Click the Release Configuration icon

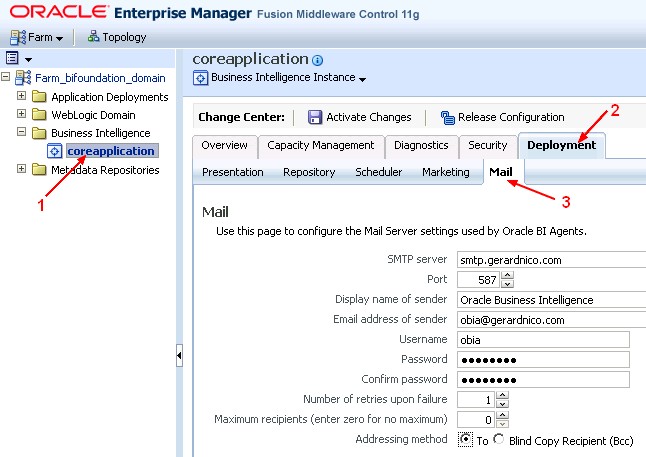pyautogui.click(x=448, y=117)
